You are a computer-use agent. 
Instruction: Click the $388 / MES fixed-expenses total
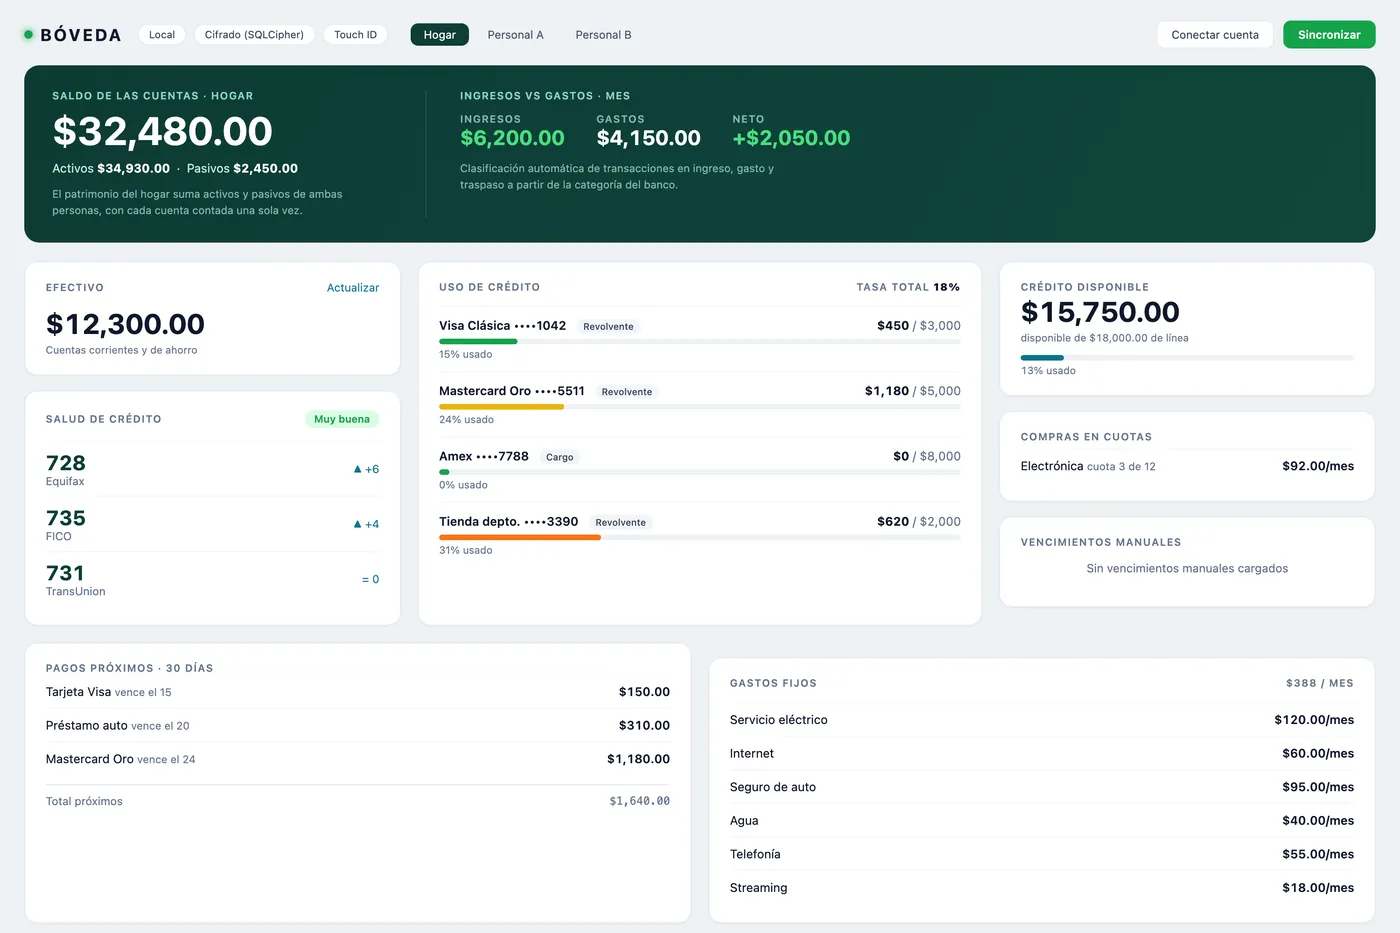1320,683
